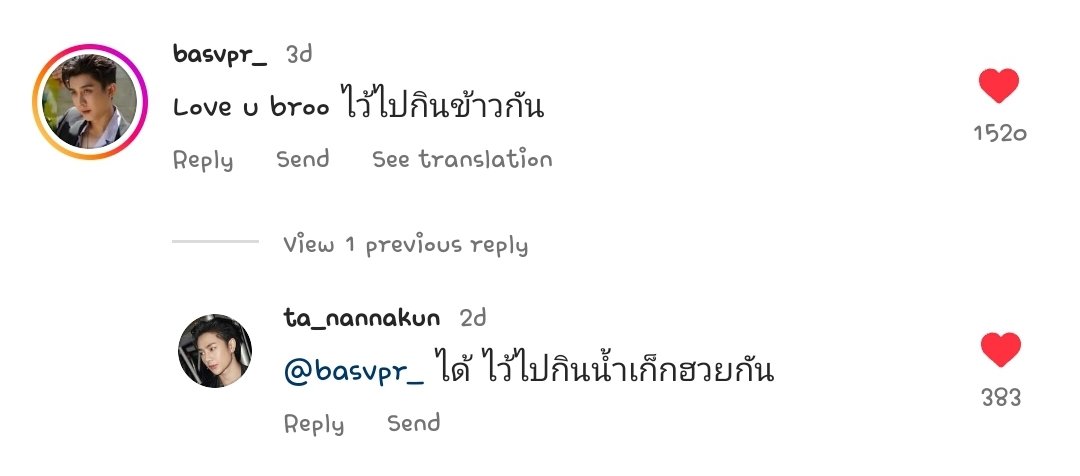Screen dimensions: 1080x476
Task: Tap the 2d timestamp beside ta_nannakun
Action: coord(472,318)
